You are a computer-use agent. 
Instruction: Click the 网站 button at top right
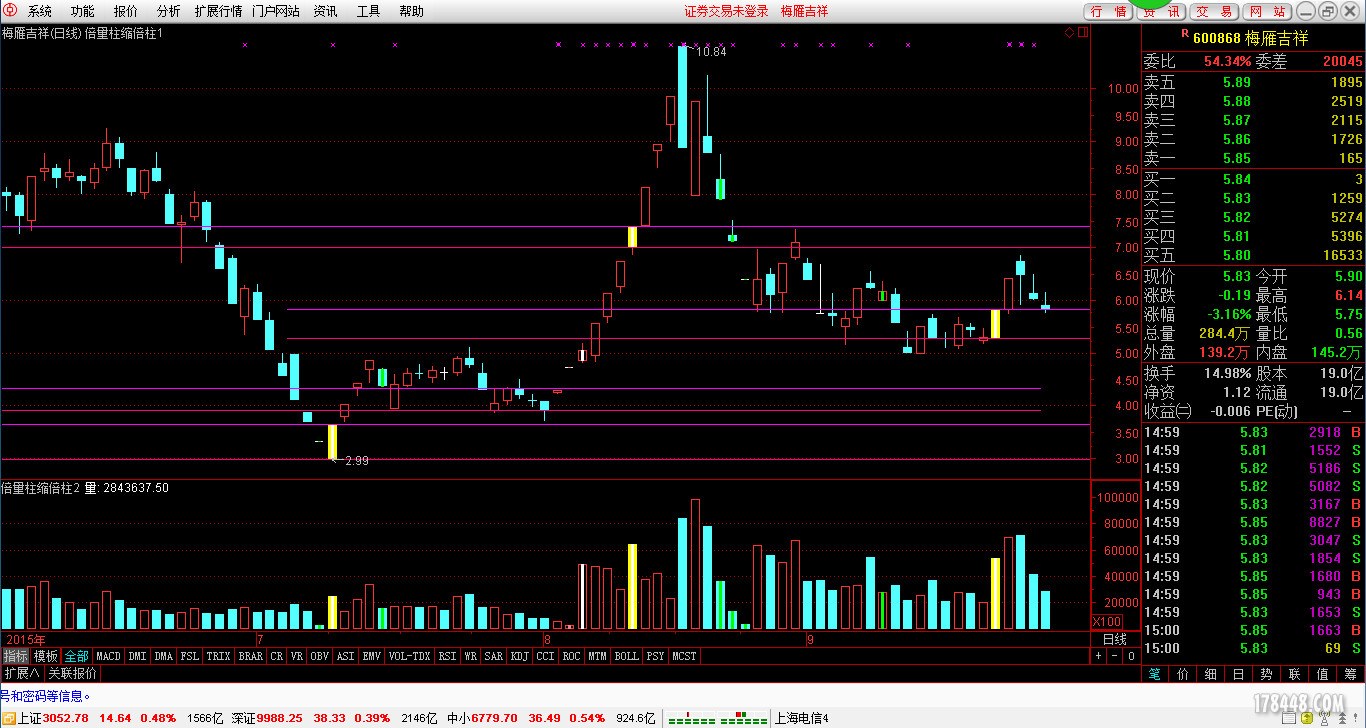pos(1267,11)
